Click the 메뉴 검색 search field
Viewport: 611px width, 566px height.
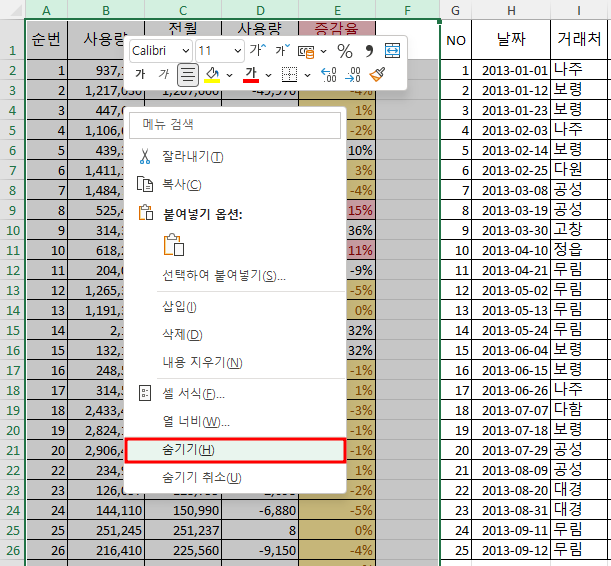click(x=235, y=125)
